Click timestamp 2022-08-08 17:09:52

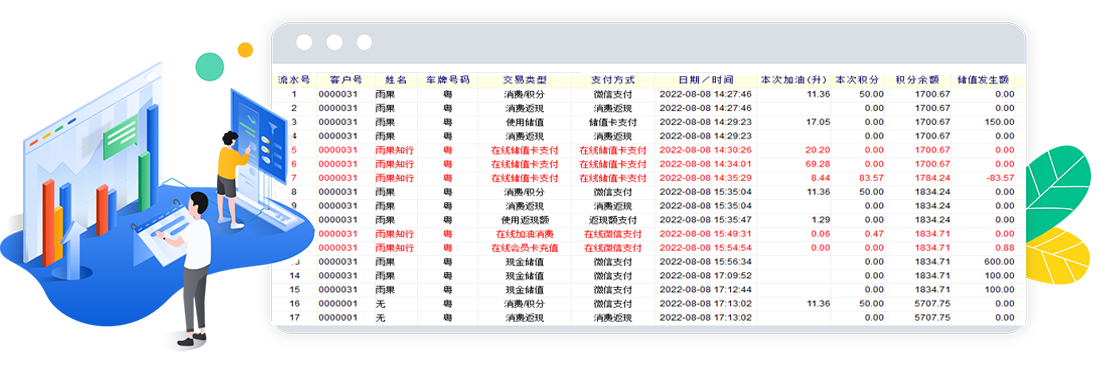[x=706, y=275]
